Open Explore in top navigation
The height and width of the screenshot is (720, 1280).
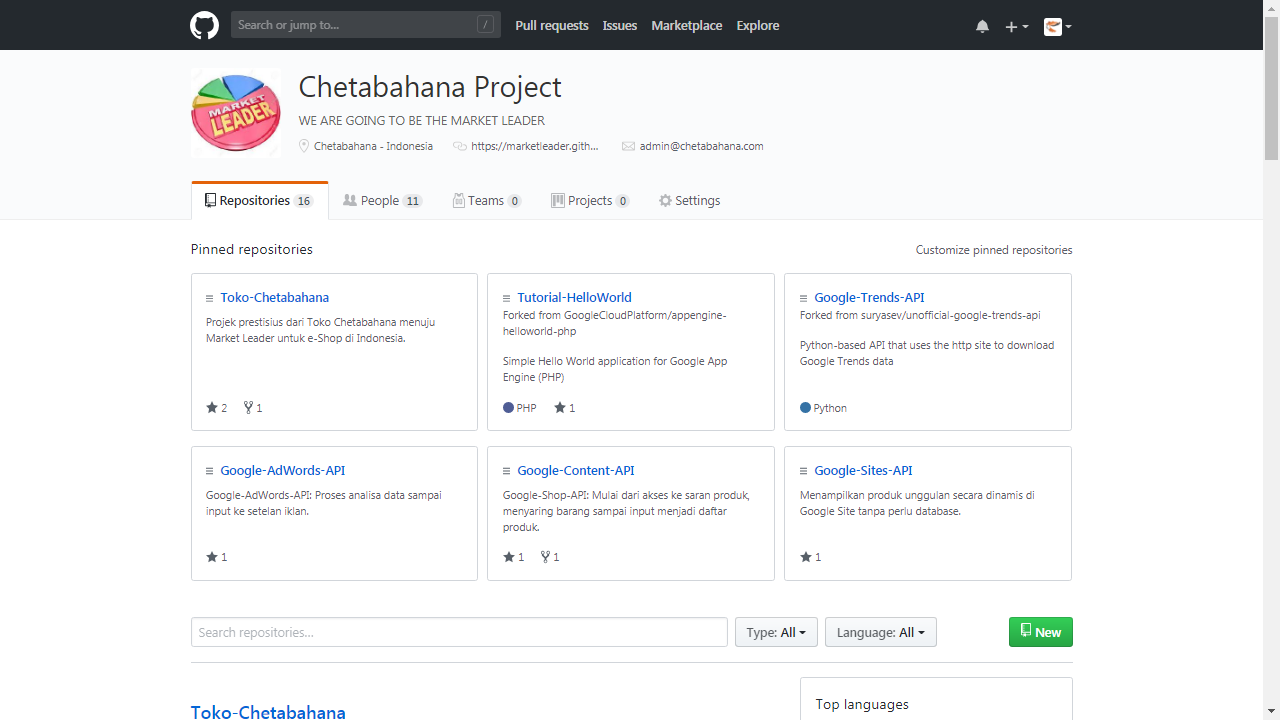click(758, 26)
